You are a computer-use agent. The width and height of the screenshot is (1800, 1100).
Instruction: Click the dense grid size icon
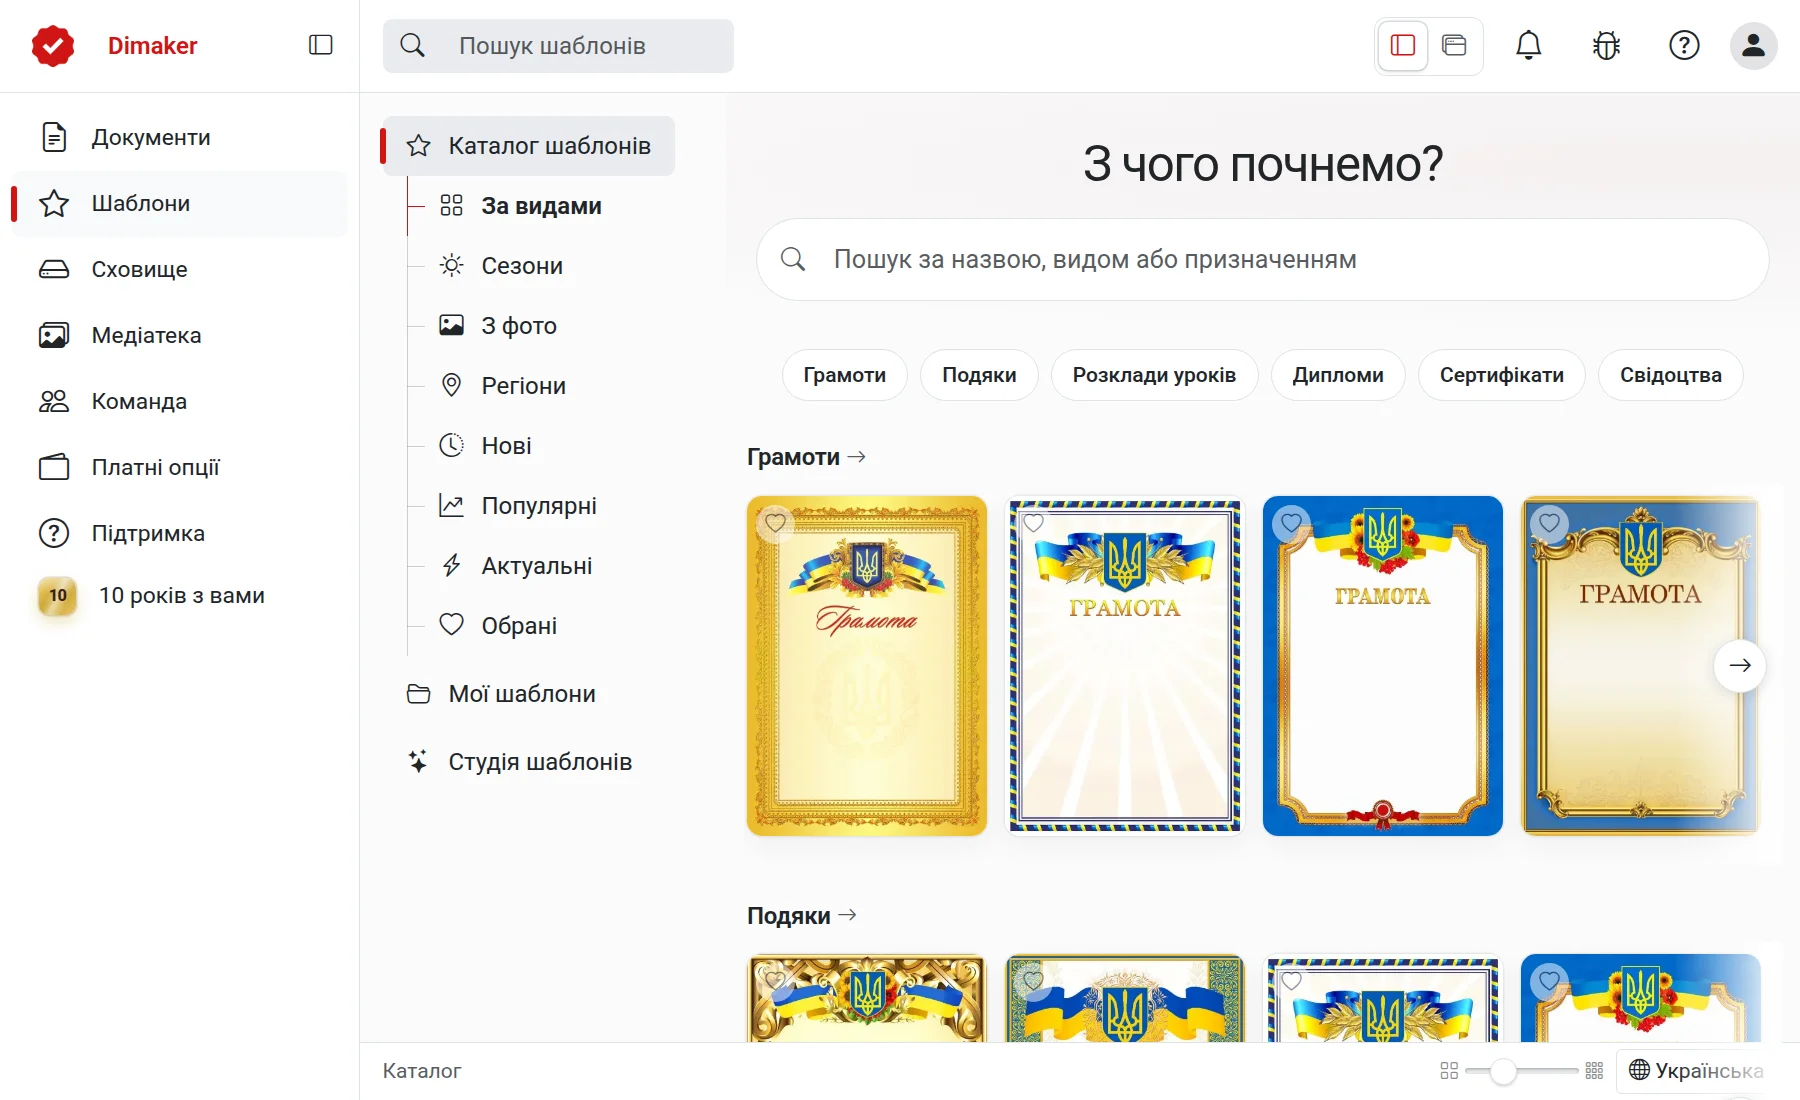(1594, 1071)
